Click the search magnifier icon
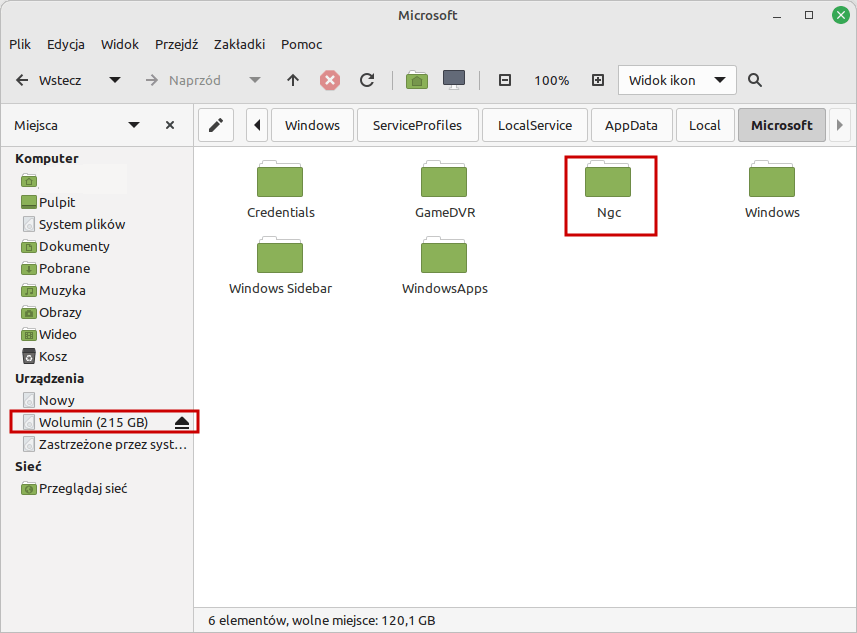The image size is (857, 633). click(755, 80)
